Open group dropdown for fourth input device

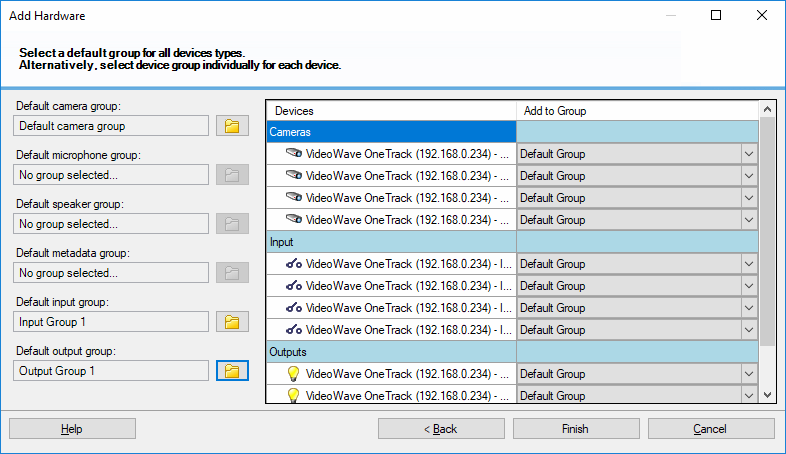pyautogui.click(x=749, y=330)
